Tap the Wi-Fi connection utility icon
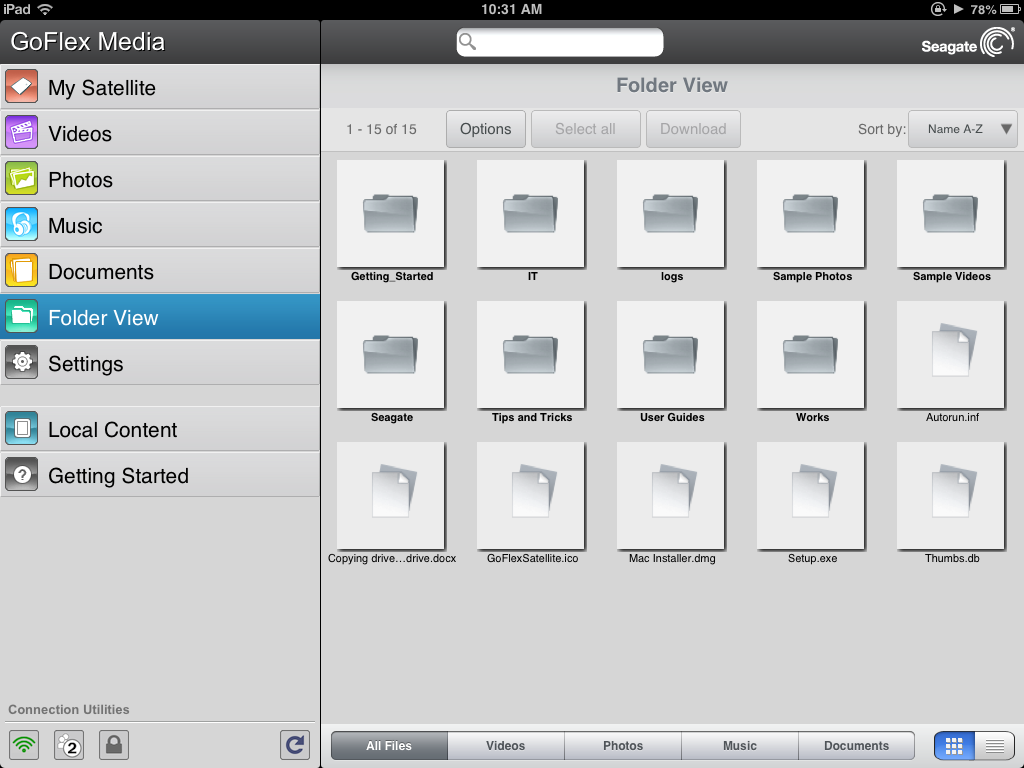The width and height of the screenshot is (1024, 768). [24, 744]
